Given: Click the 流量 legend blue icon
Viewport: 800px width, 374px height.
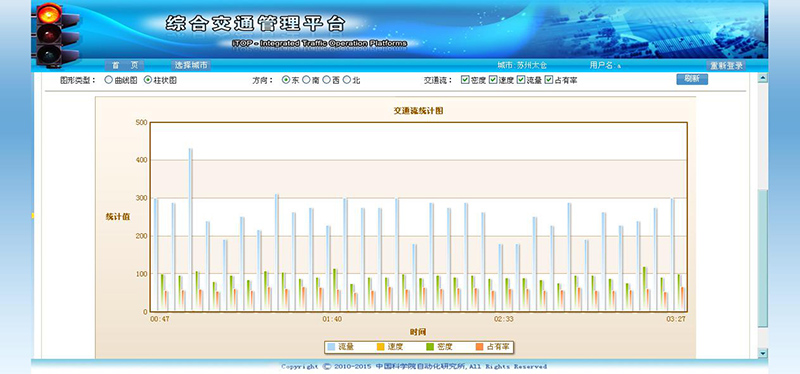Looking at the screenshot, I should (332, 347).
